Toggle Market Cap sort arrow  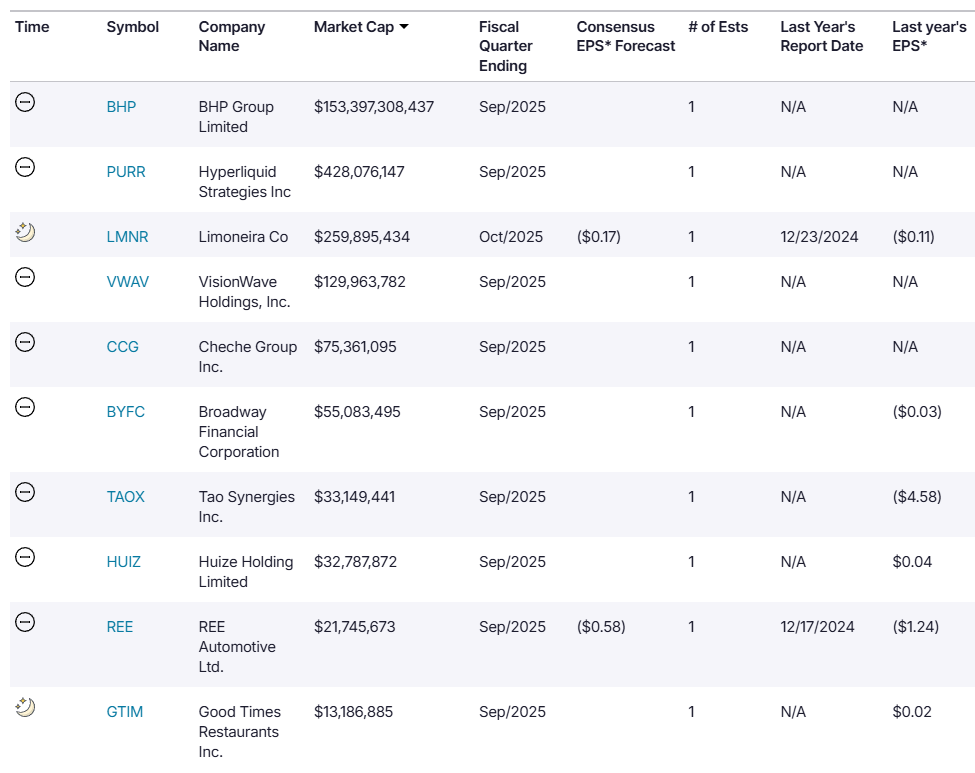404,27
